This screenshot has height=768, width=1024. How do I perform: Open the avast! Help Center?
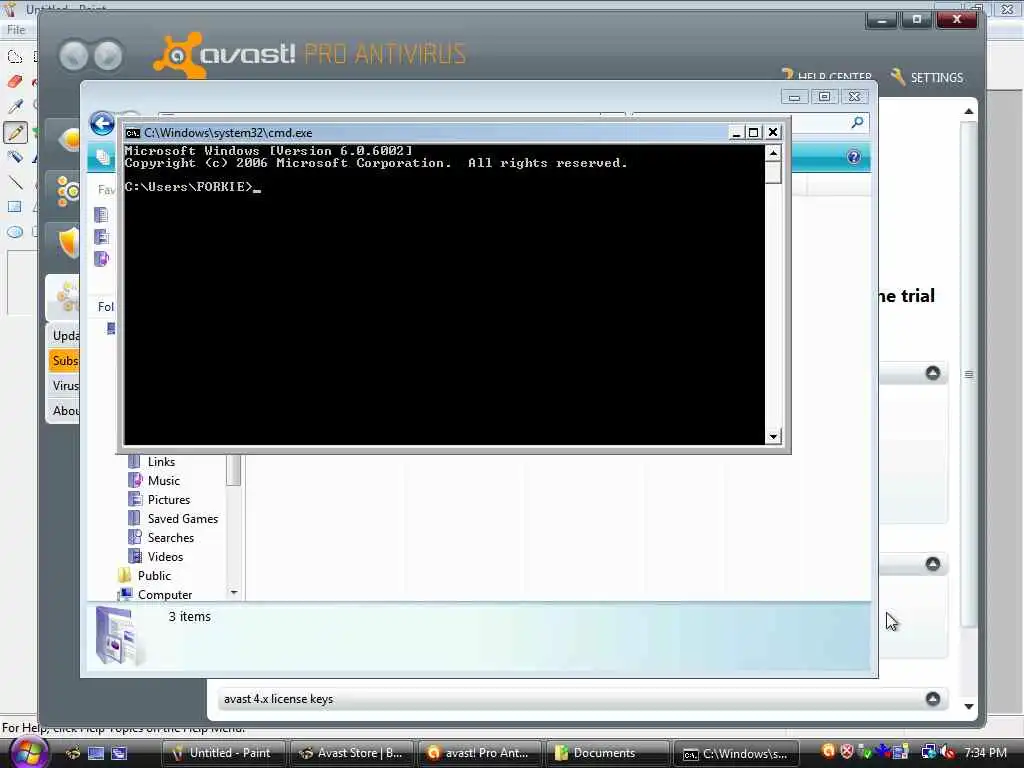tap(827, 75)
